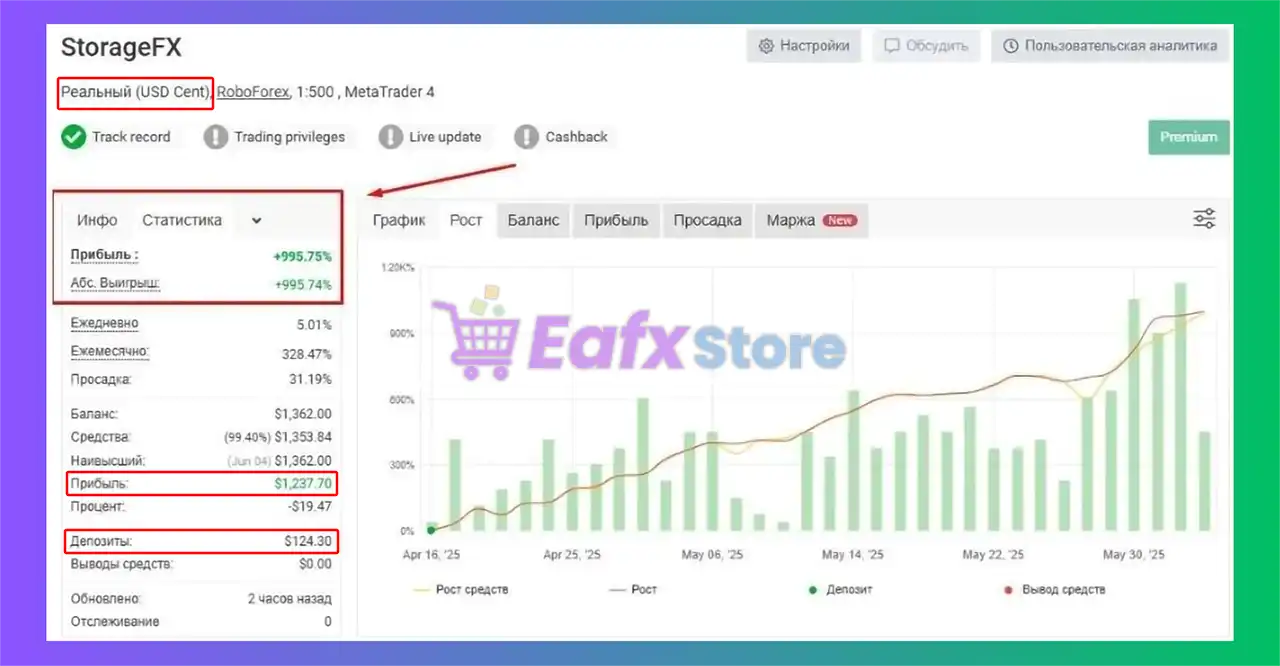Image resolution: width=1280 pixels, height=666 pixels.
Task: Click the Cashback warning icon
Action: [526, 137]
